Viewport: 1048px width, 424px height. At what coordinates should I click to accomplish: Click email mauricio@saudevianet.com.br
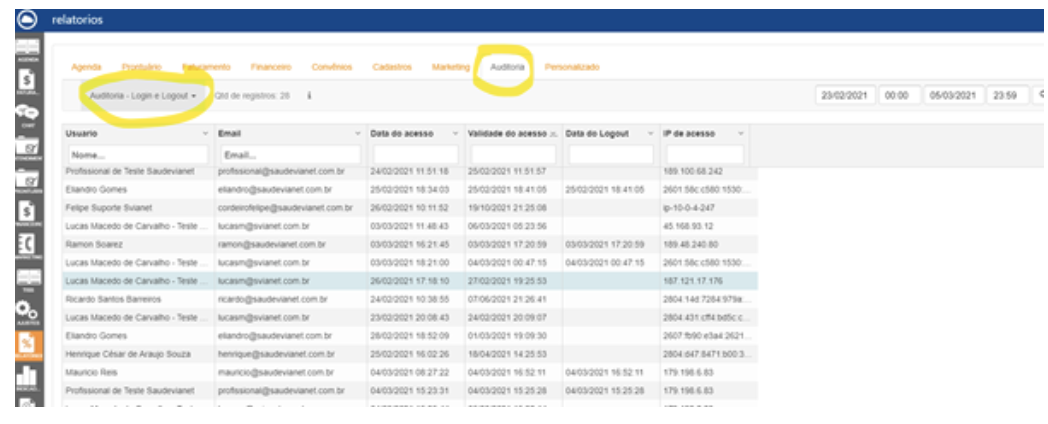pyautogui.click(x=276, y=372)
